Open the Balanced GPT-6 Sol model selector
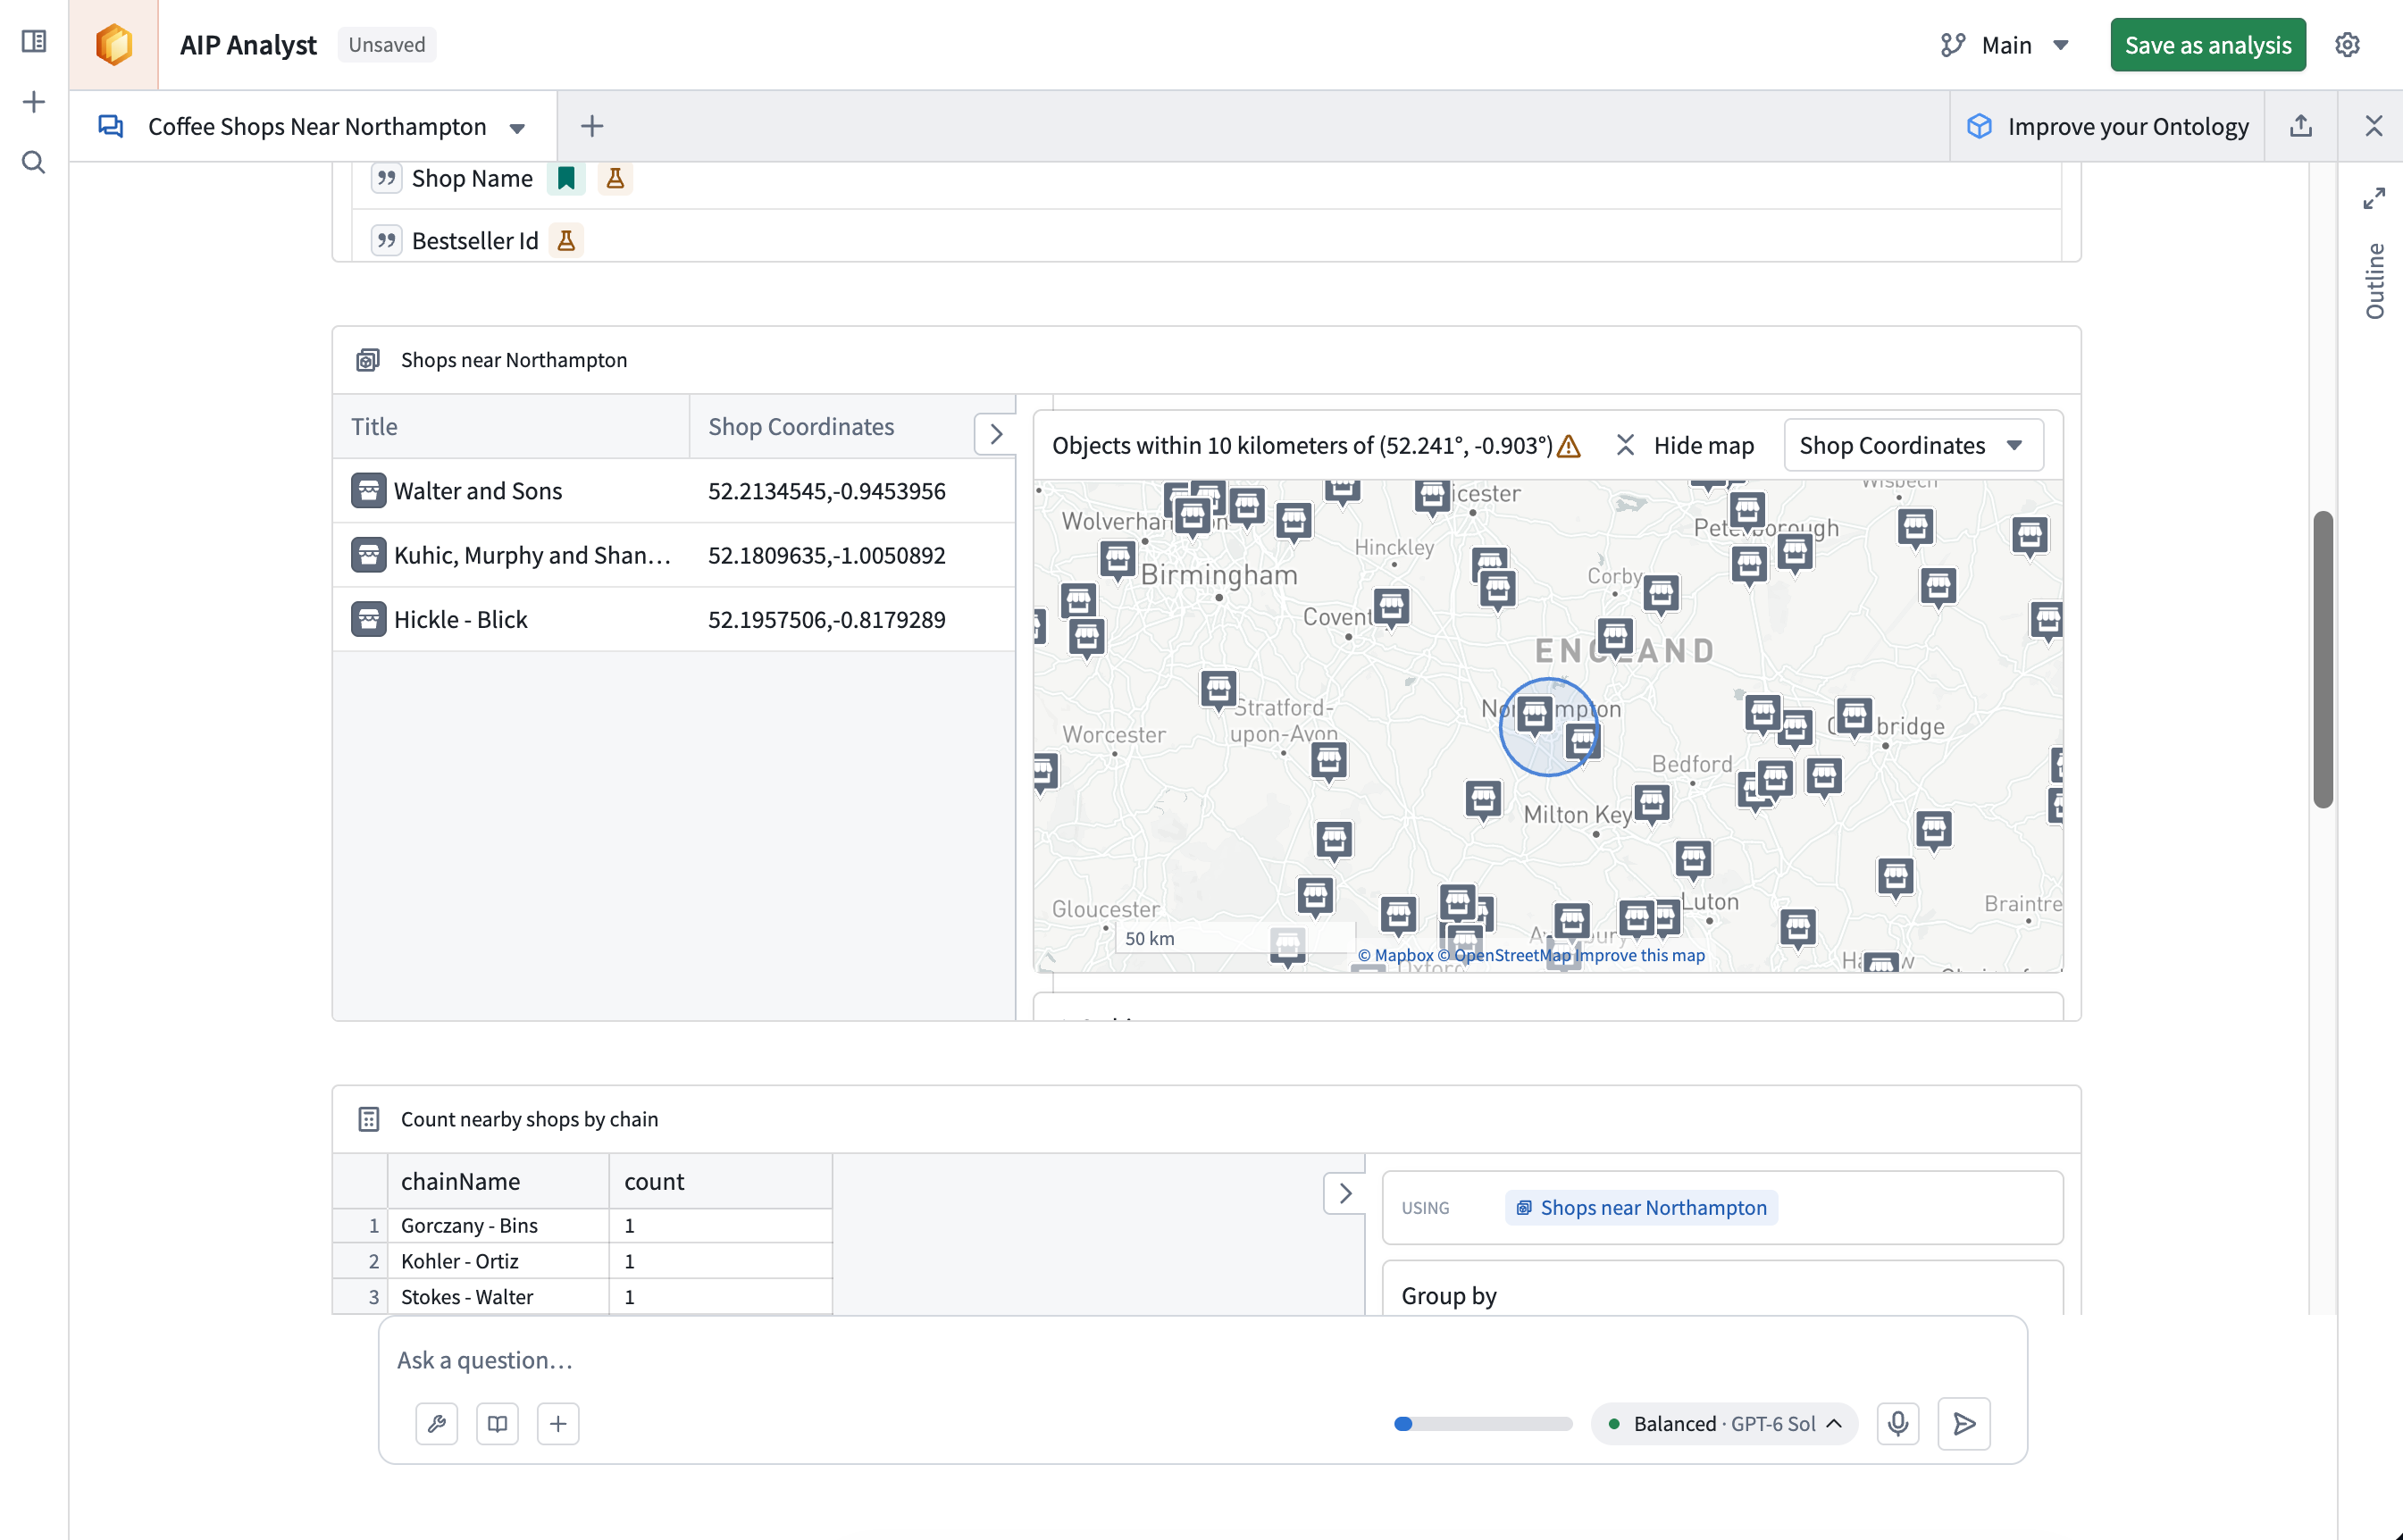This screenshot has width=2403, height=1540. [1724, 1423]
